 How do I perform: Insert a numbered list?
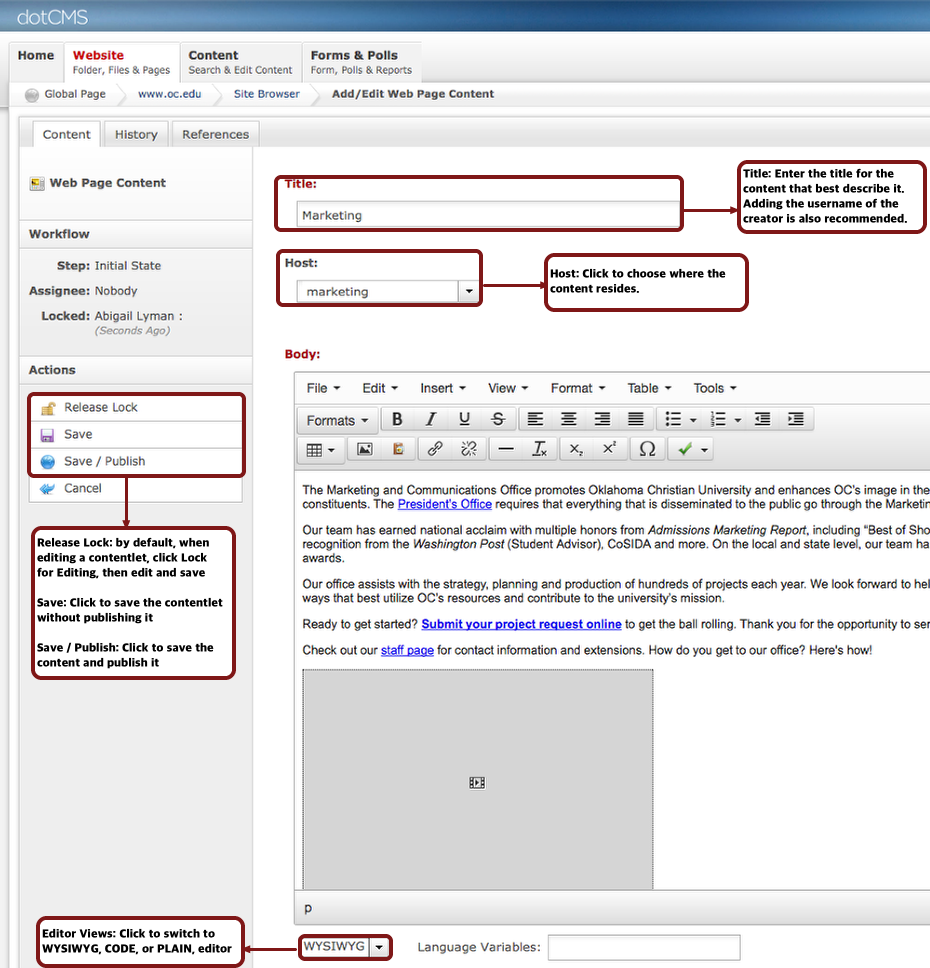pyautogui.click(x=718, y=420)
